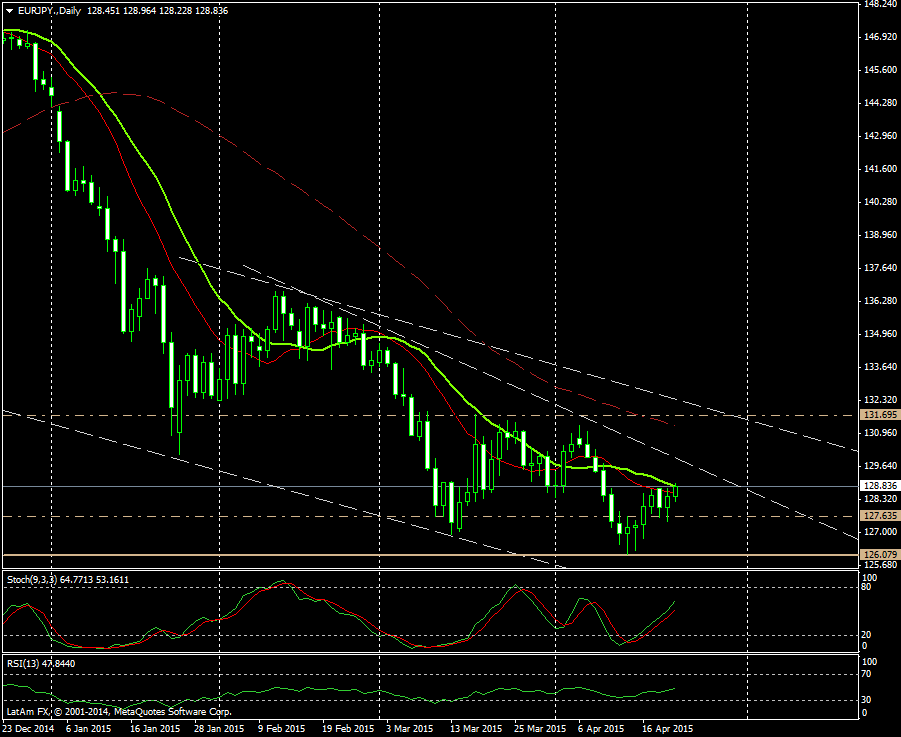901x737 pixels.
Task: Click the RSI(13) indicator label
Action: (x=22, y=662)
